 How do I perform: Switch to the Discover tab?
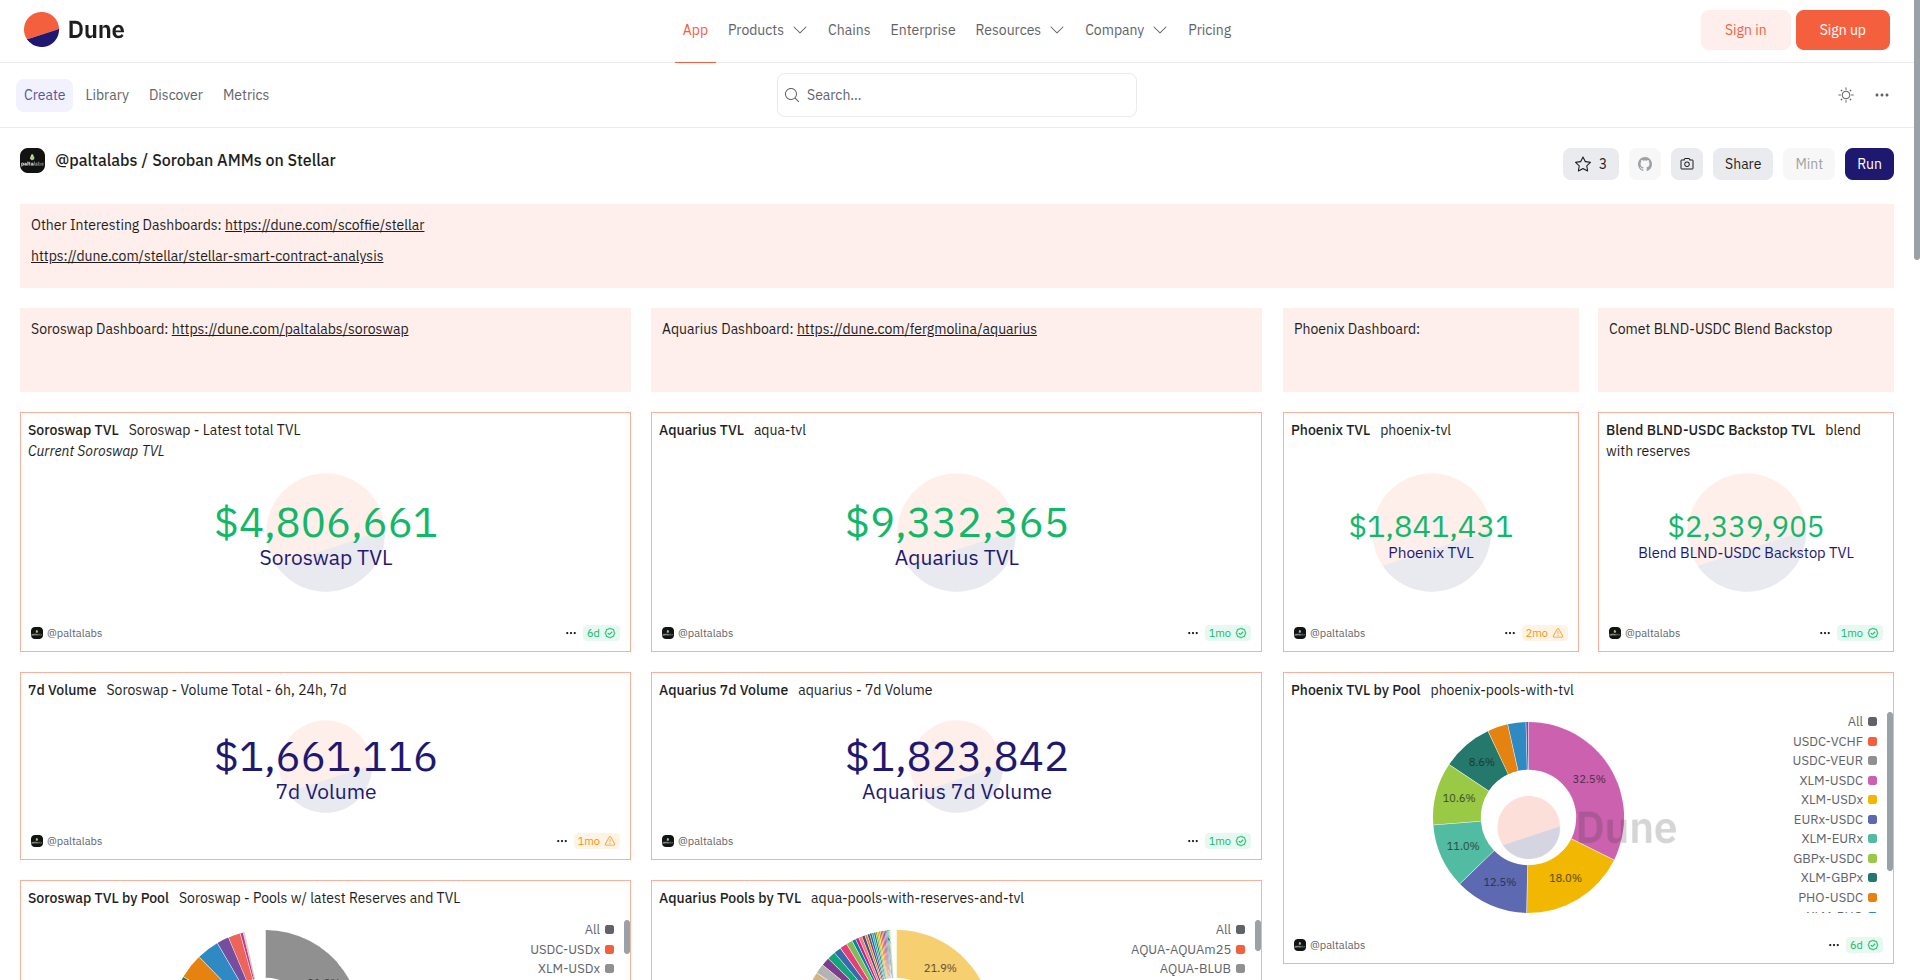(176, 95)
